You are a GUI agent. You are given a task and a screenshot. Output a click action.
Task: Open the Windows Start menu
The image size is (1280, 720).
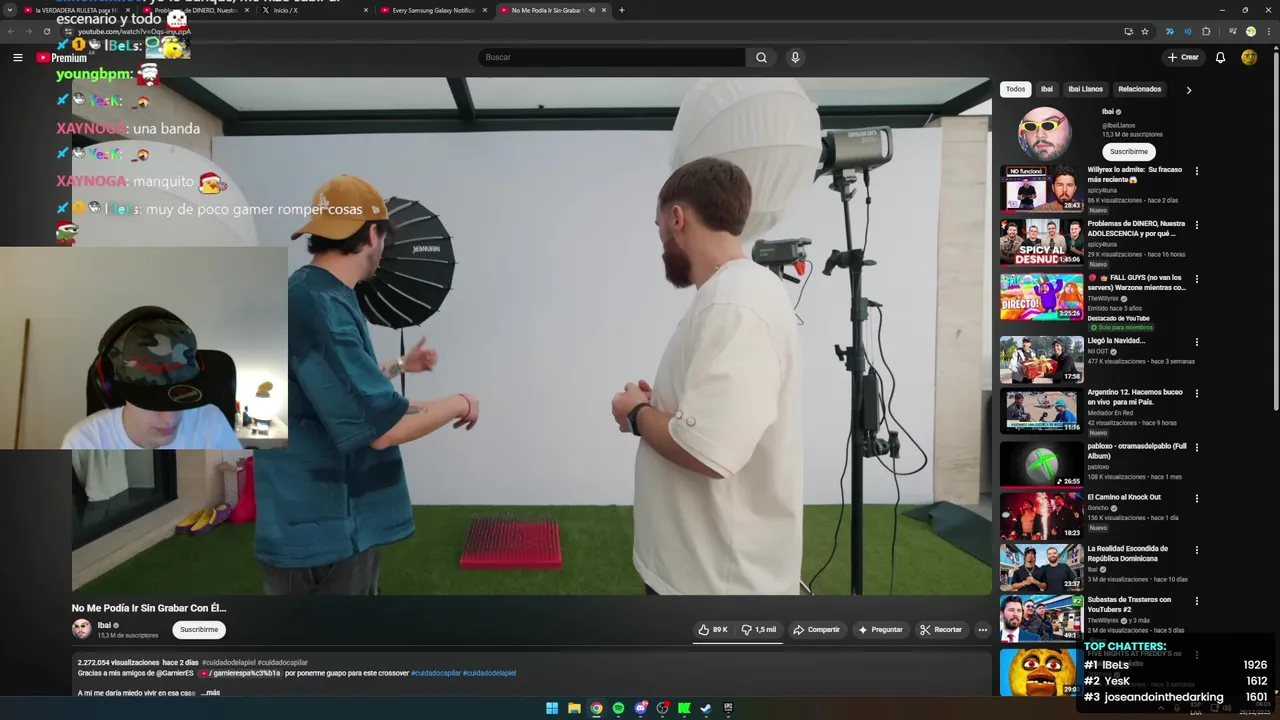point(552,708)
